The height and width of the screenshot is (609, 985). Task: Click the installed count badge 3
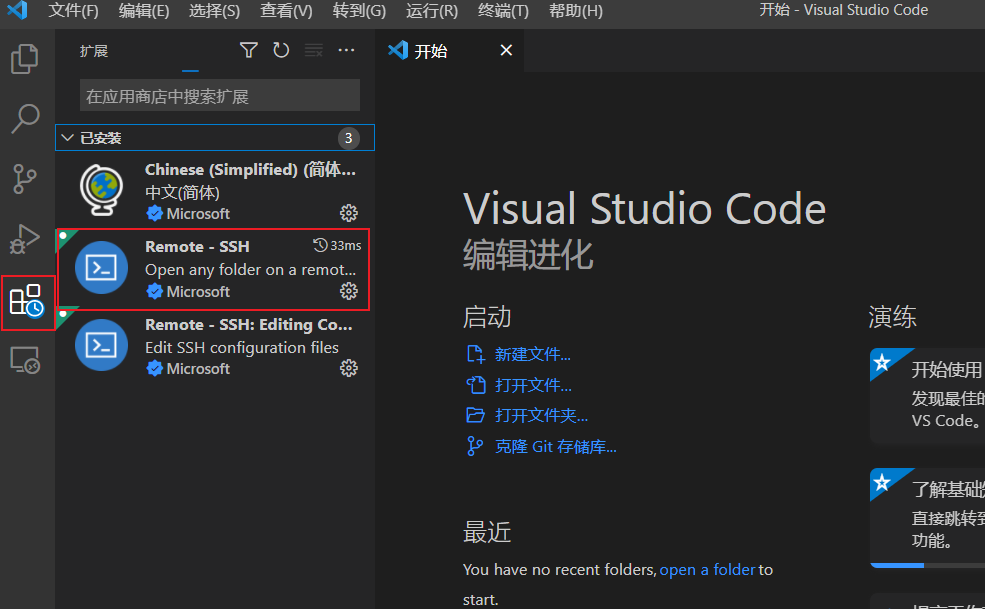point(349,138)
